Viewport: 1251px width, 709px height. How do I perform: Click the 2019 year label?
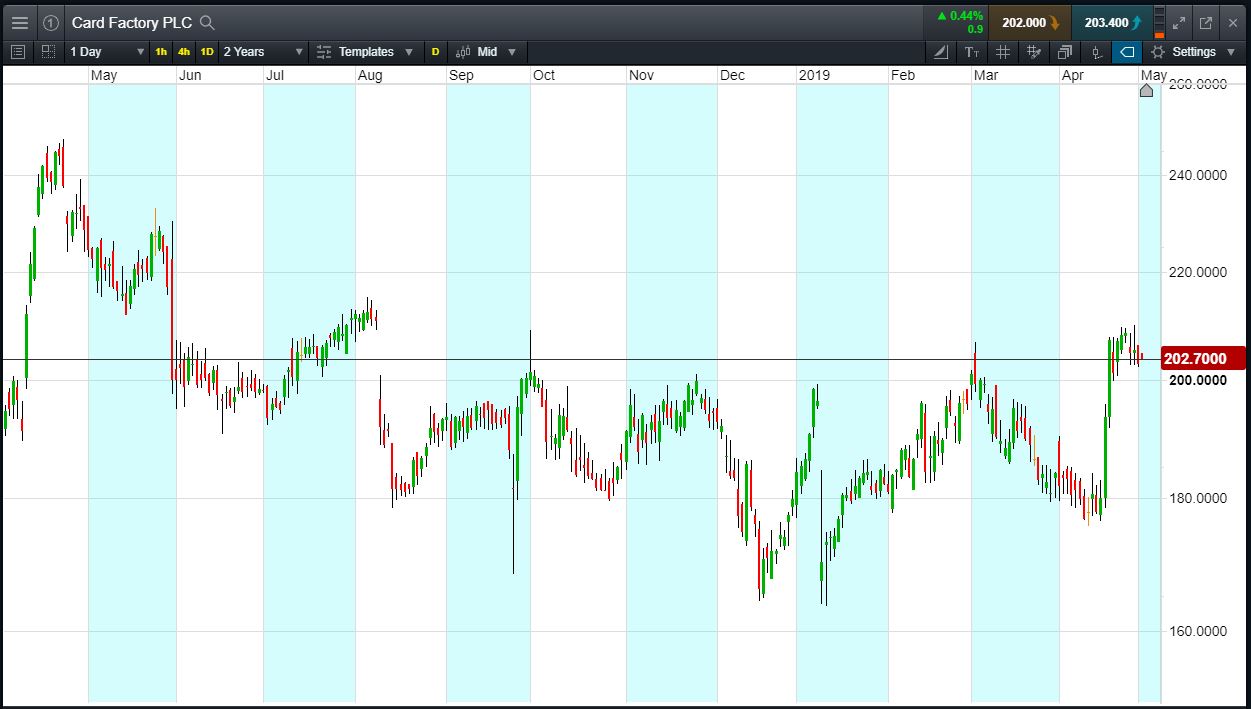[x=814, y=76]
